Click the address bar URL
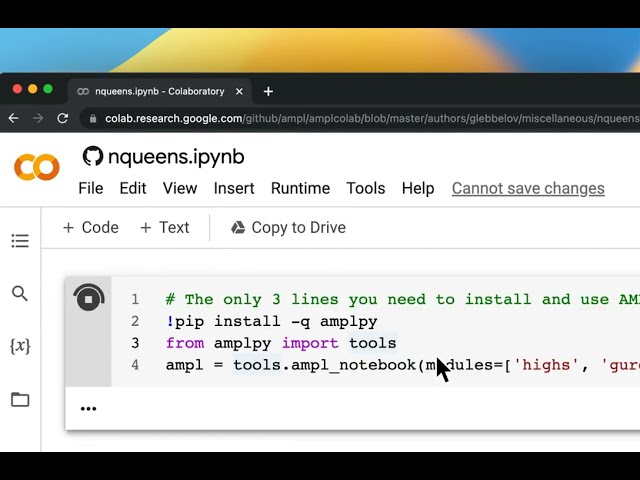The width and height of the screenshot is (640, 480). pos(371,119)
